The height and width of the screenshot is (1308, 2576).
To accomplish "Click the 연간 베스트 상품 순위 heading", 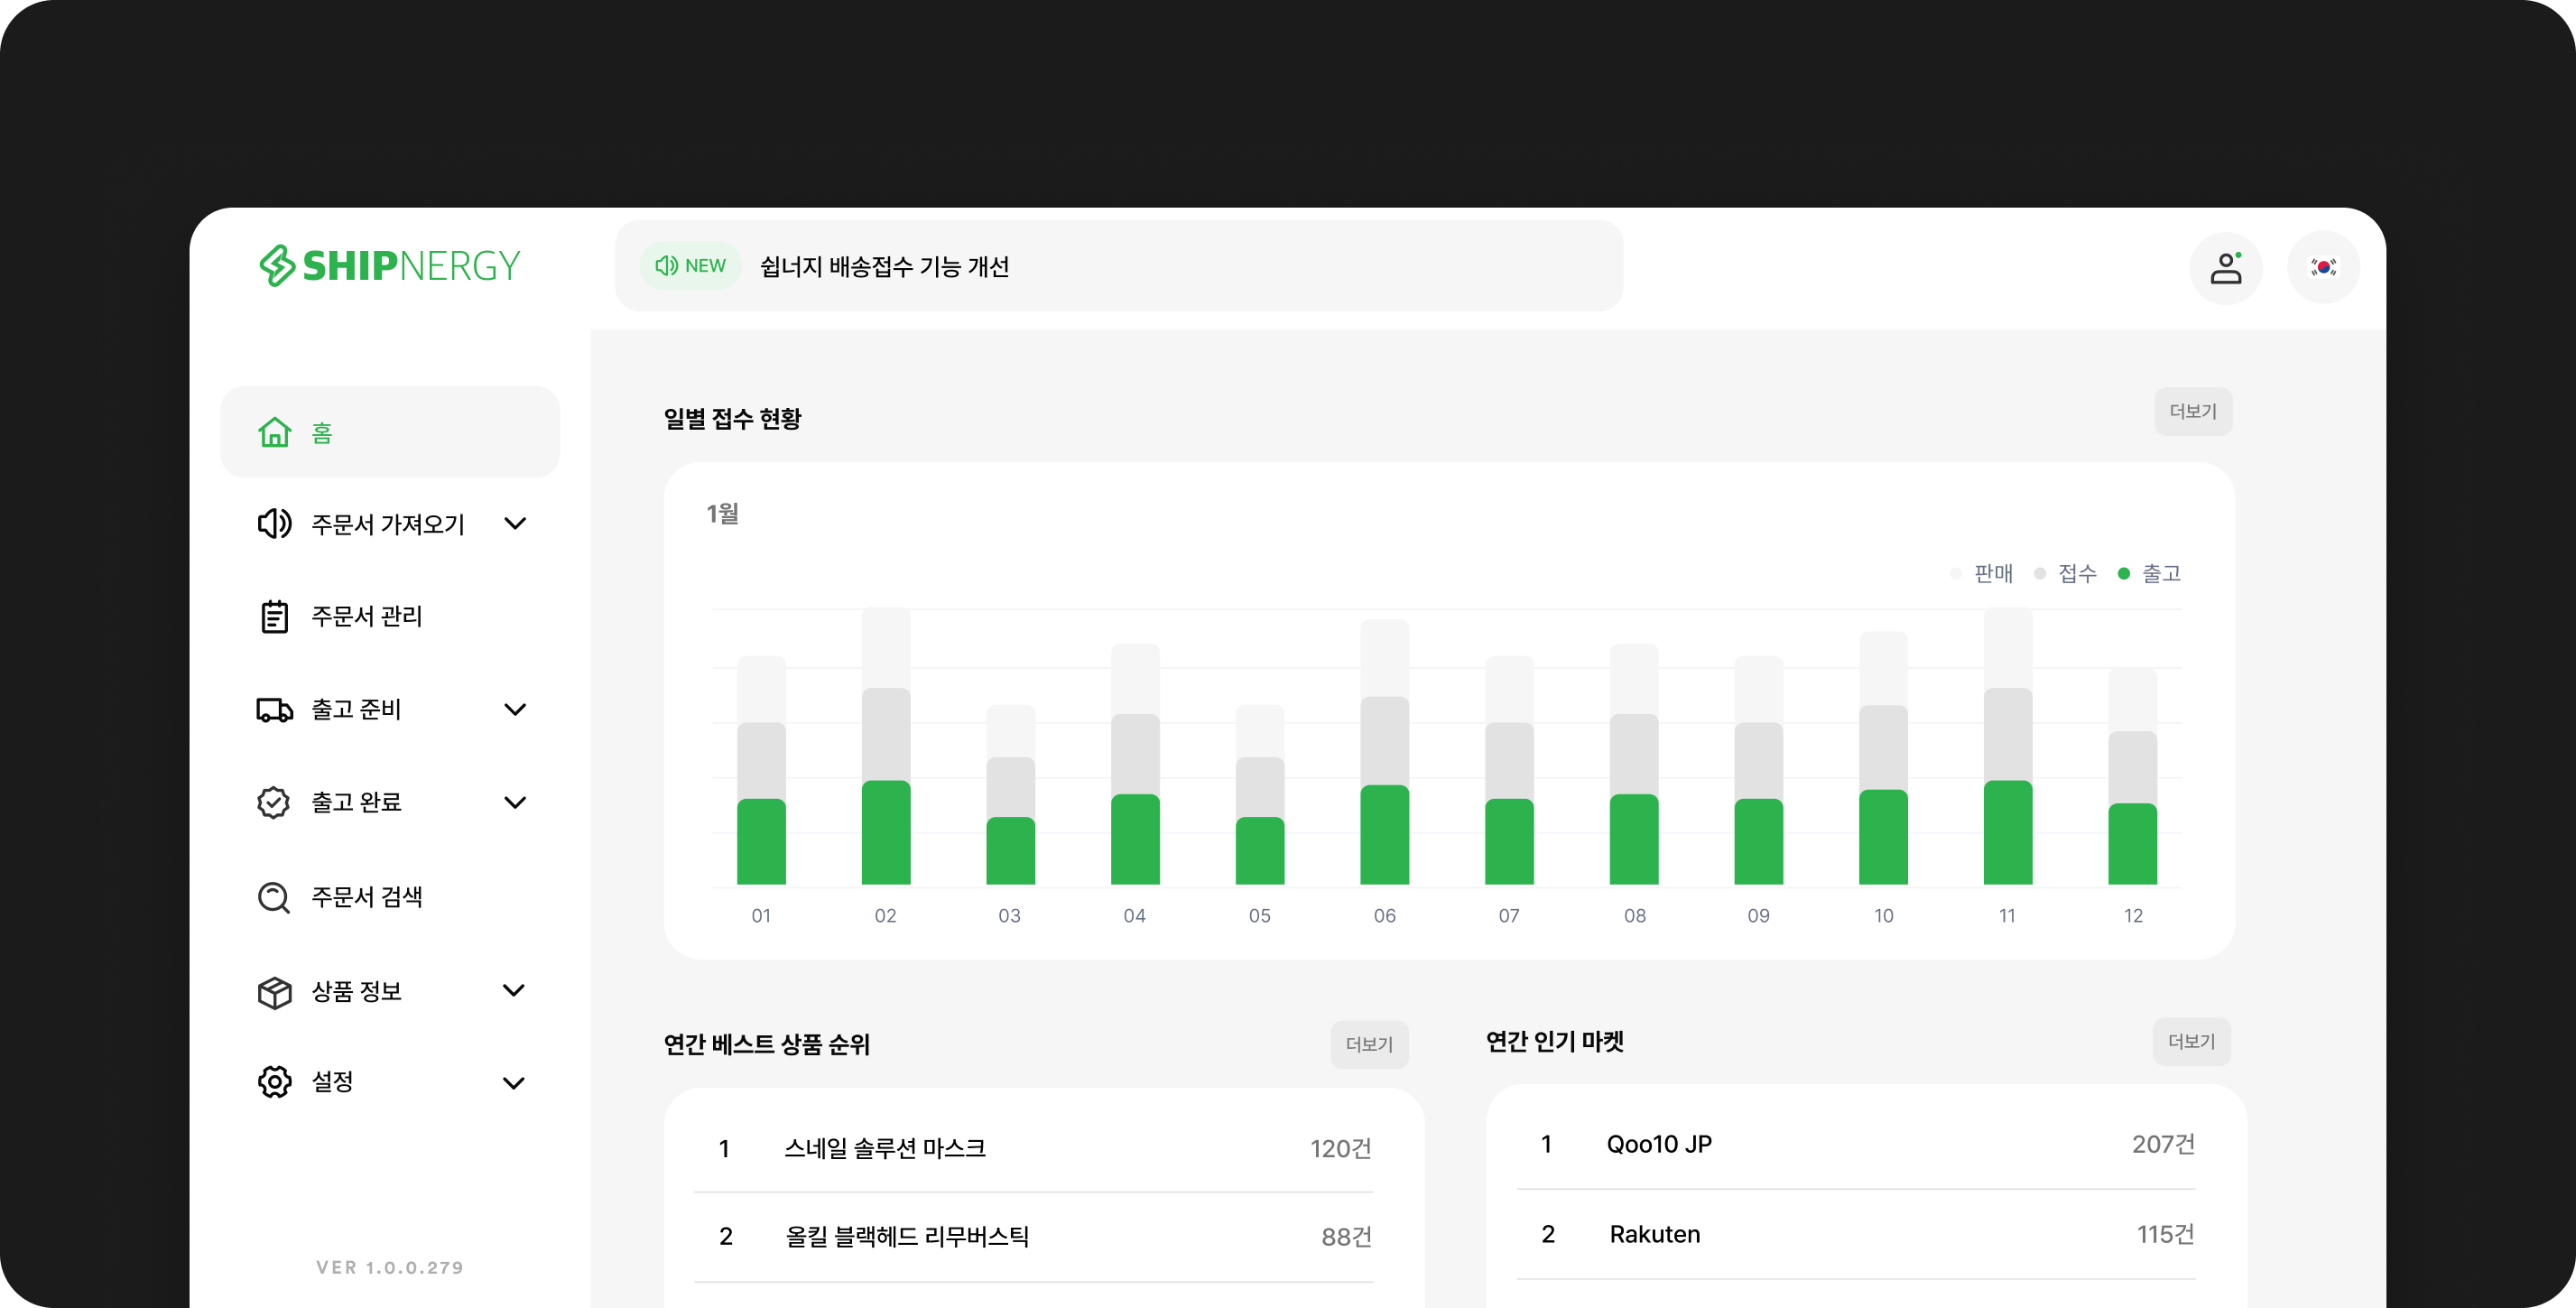I will [x=767, y=1044].
